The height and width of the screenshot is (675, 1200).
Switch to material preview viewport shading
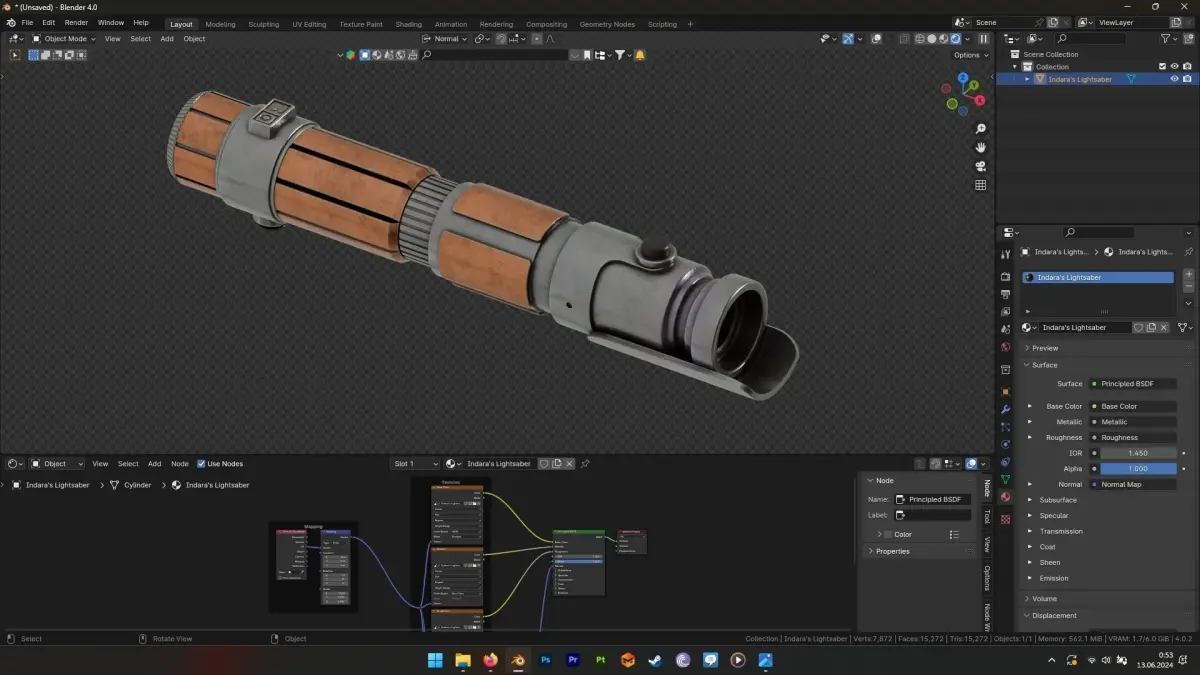[x=943, y=39]
